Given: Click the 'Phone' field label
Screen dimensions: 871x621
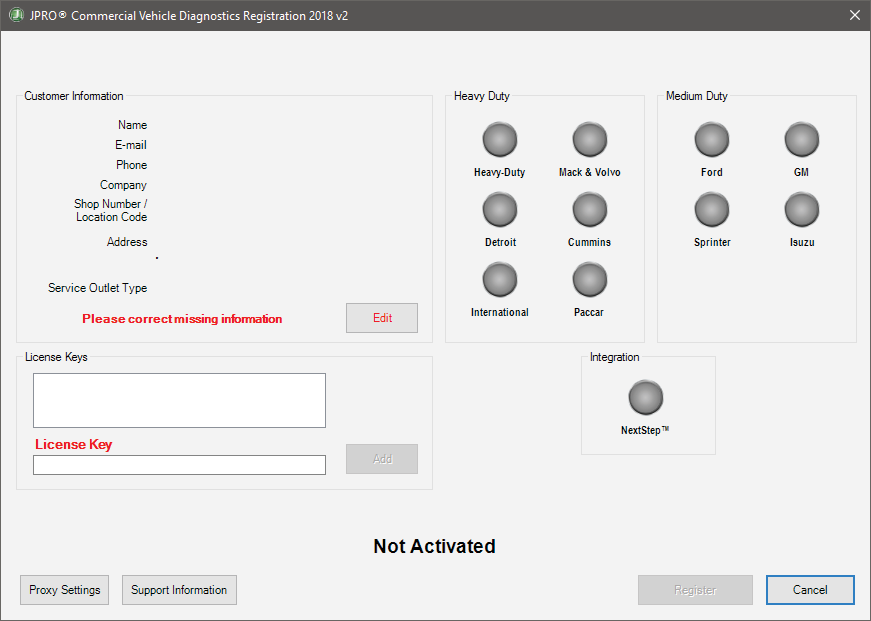Looking at the screenshot, I should click(132, 165).
